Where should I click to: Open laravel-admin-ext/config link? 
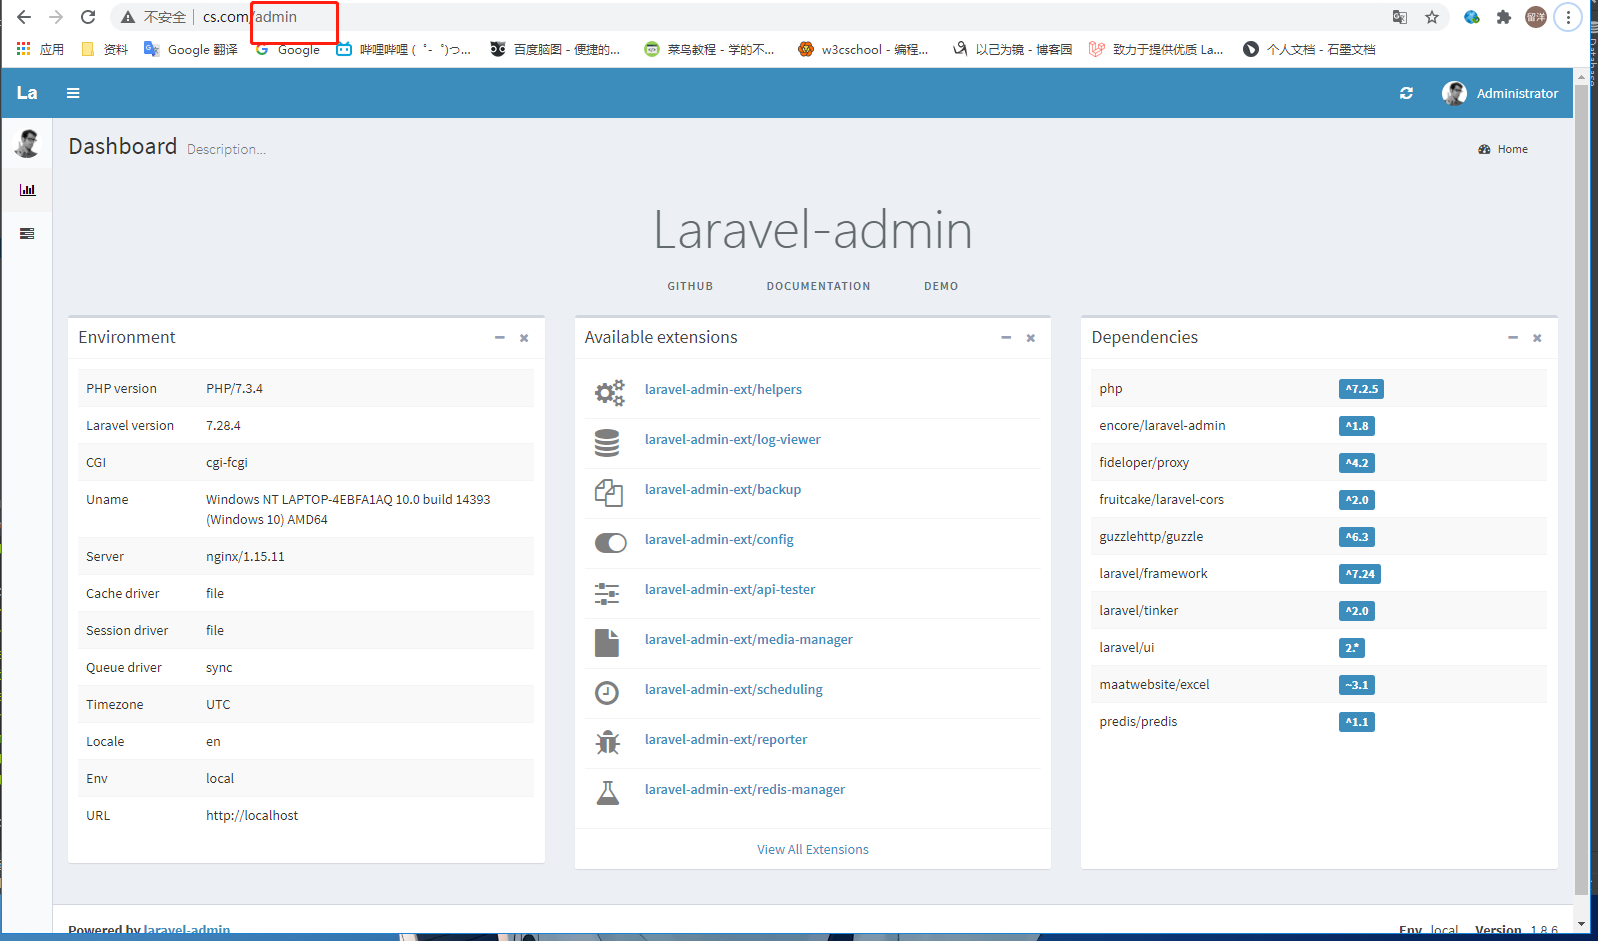pyautogui.click(x=719, y=539)
